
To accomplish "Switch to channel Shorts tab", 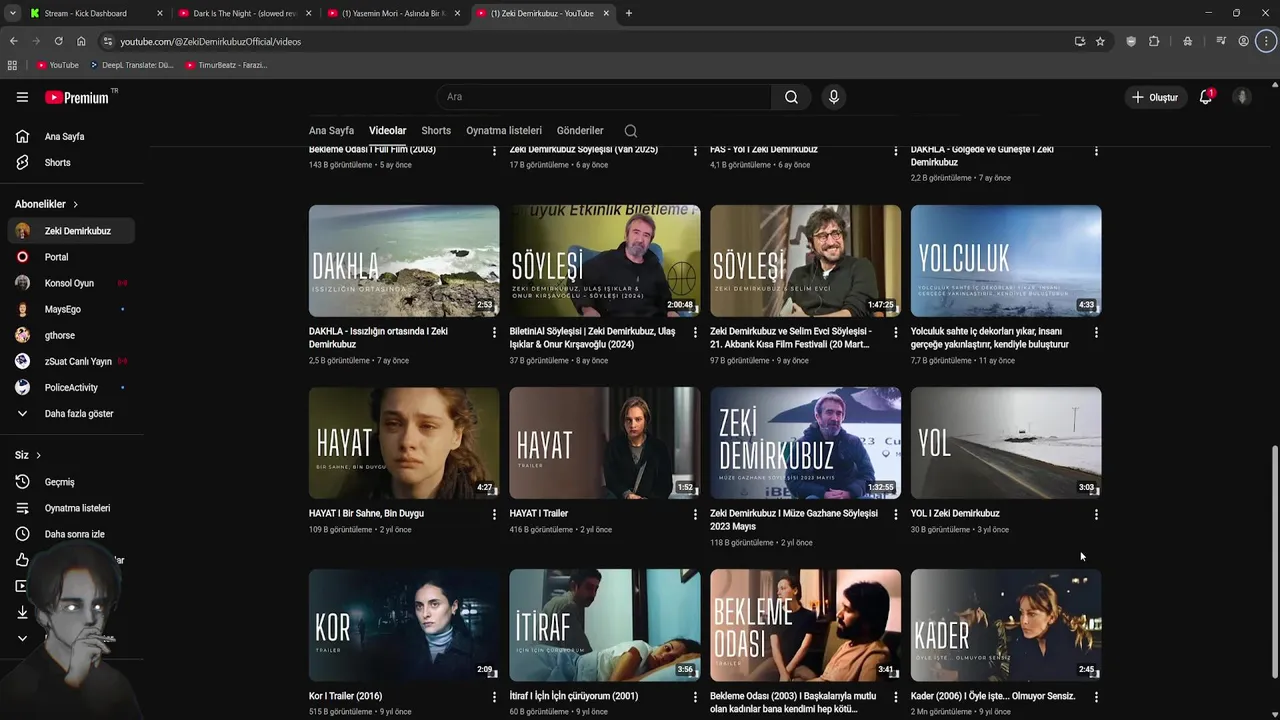I will [436, 131].
